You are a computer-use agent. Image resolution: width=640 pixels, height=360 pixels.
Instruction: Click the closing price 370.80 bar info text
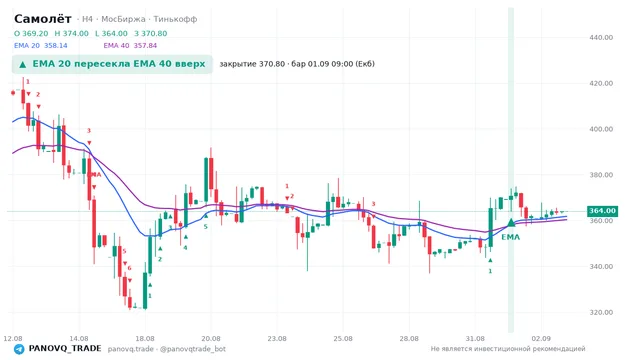click(x=297, y=64)
